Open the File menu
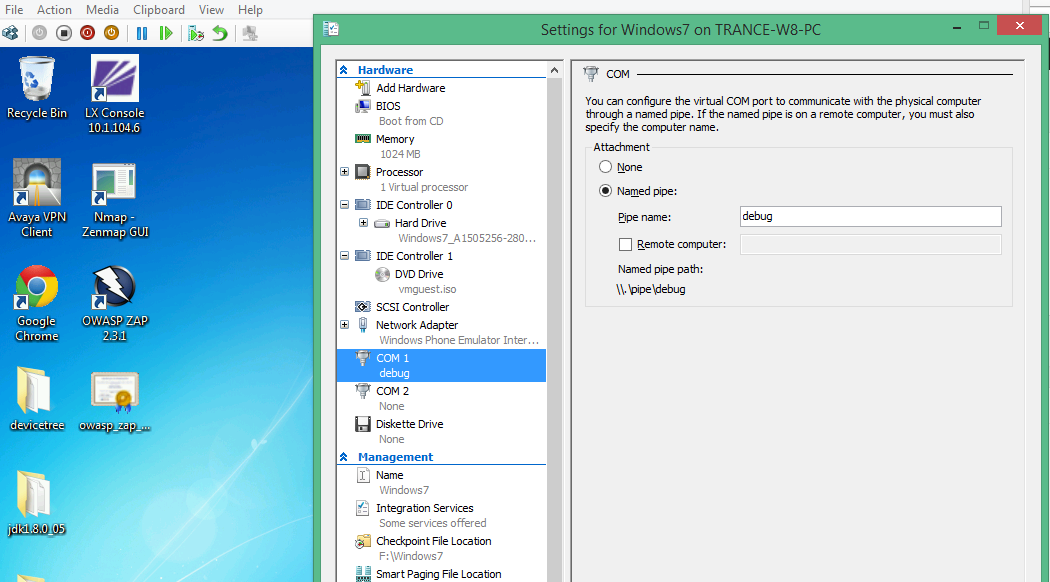Viewport: 1050px width, 582px height. coord(14,9)
